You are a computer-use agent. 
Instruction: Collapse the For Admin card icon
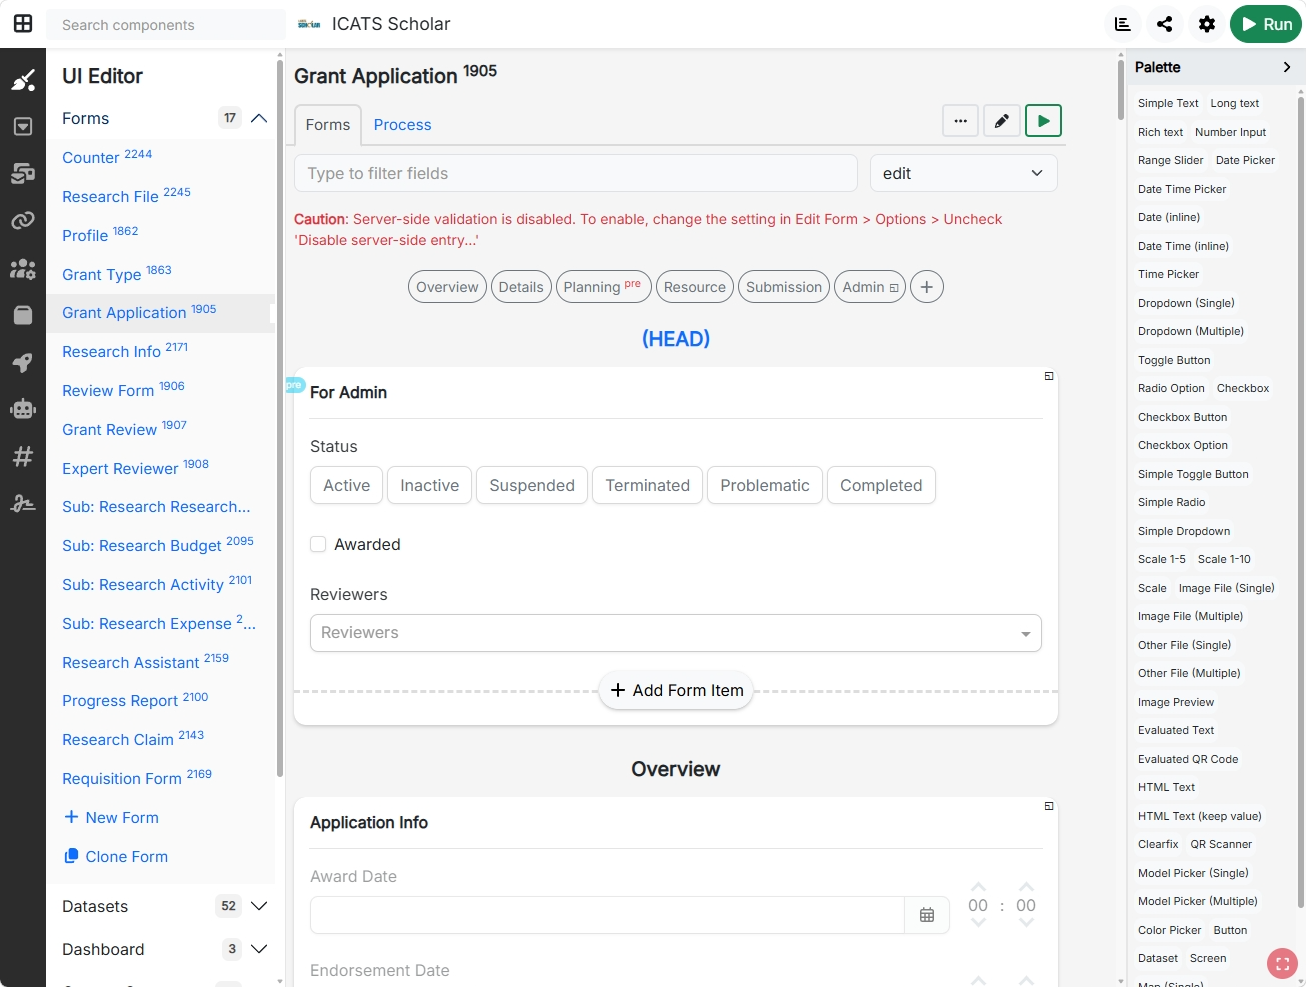pos(1049,376)
